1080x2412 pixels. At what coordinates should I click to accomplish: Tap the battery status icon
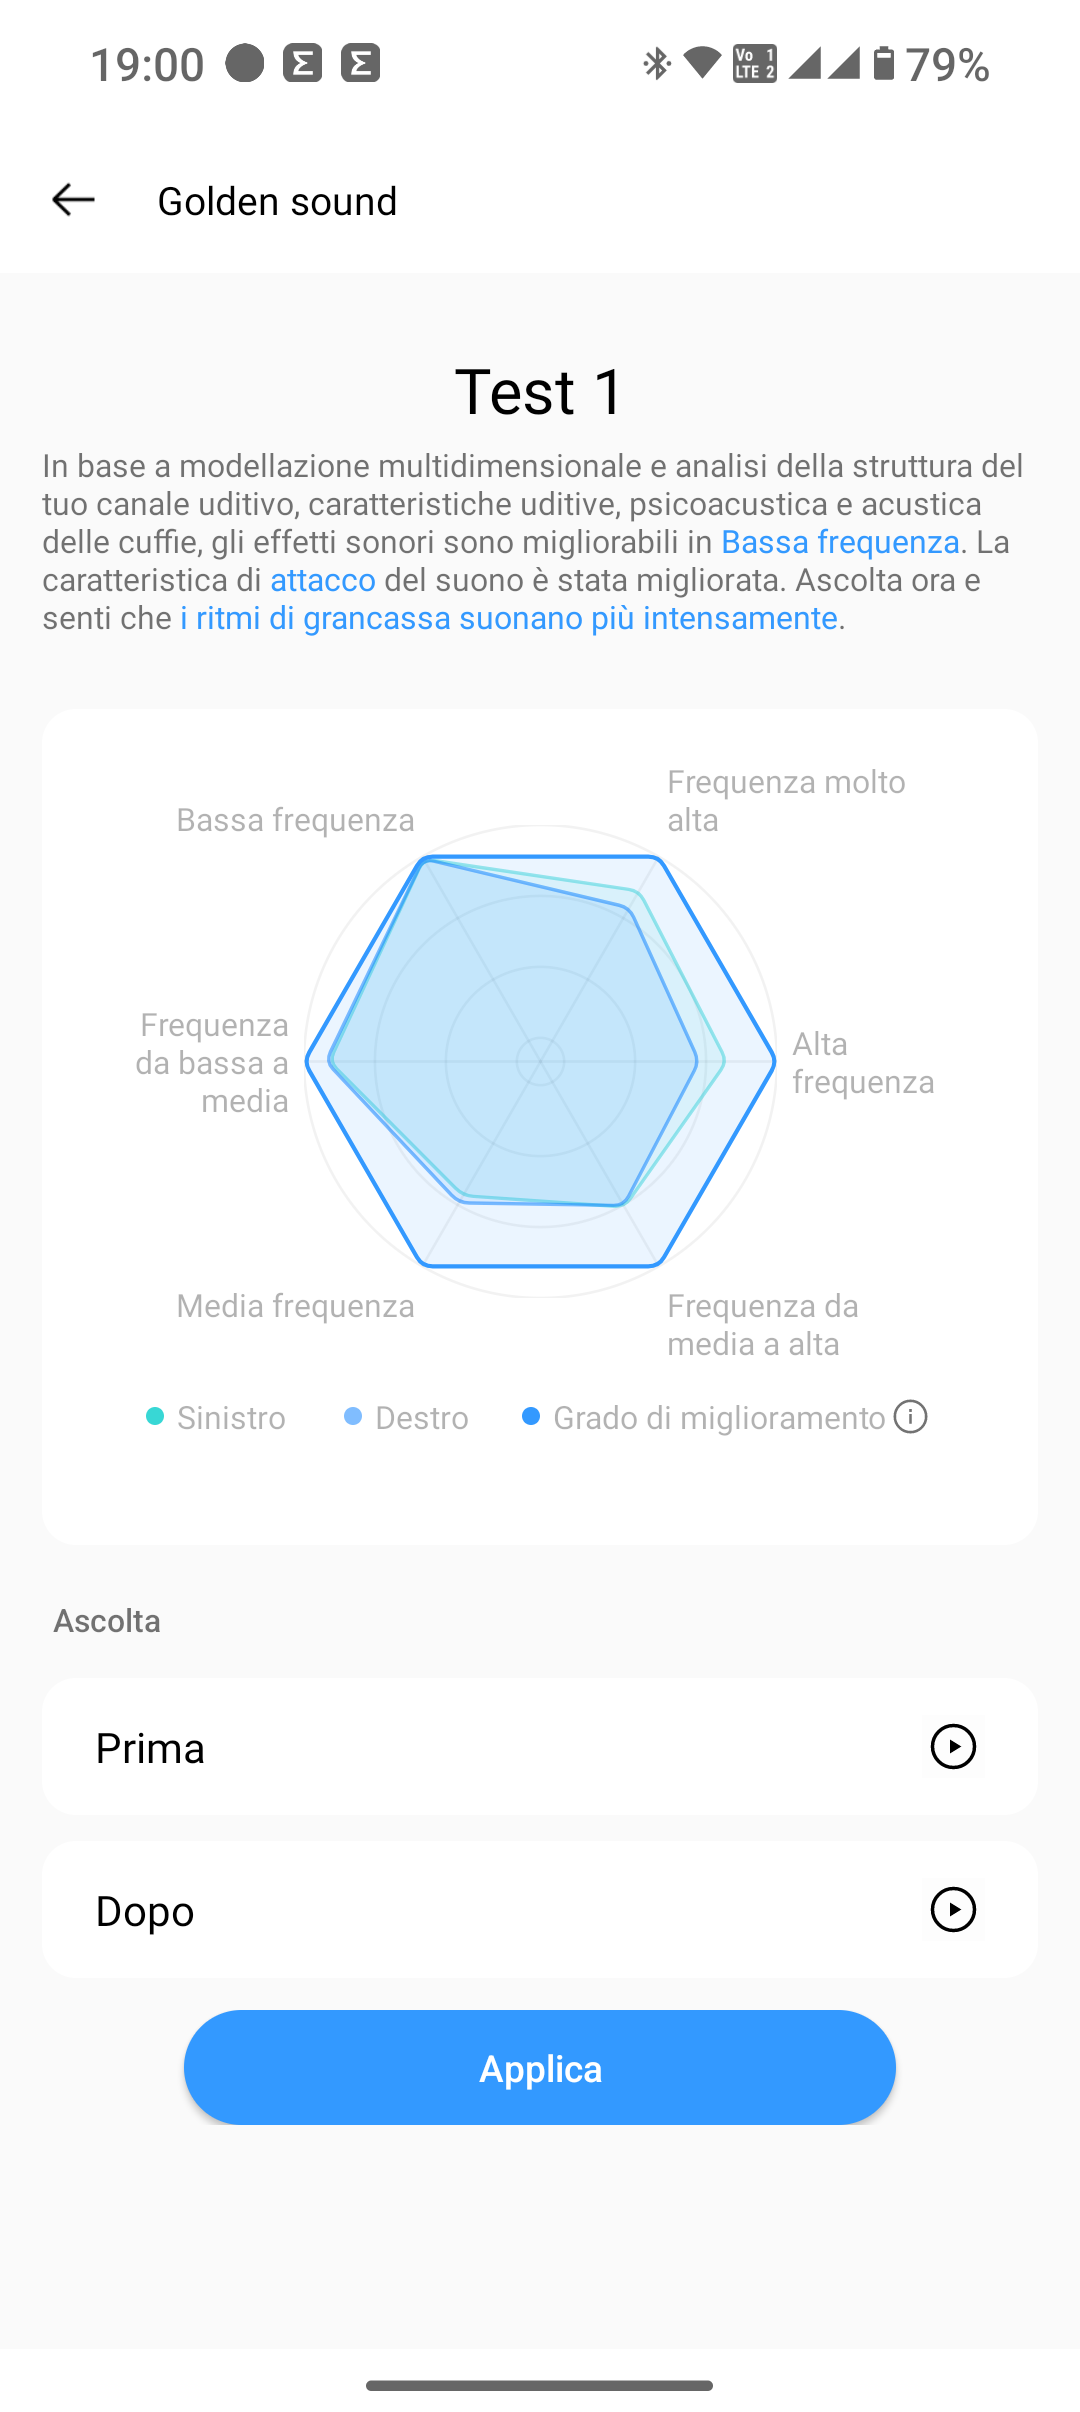[883, 64]
